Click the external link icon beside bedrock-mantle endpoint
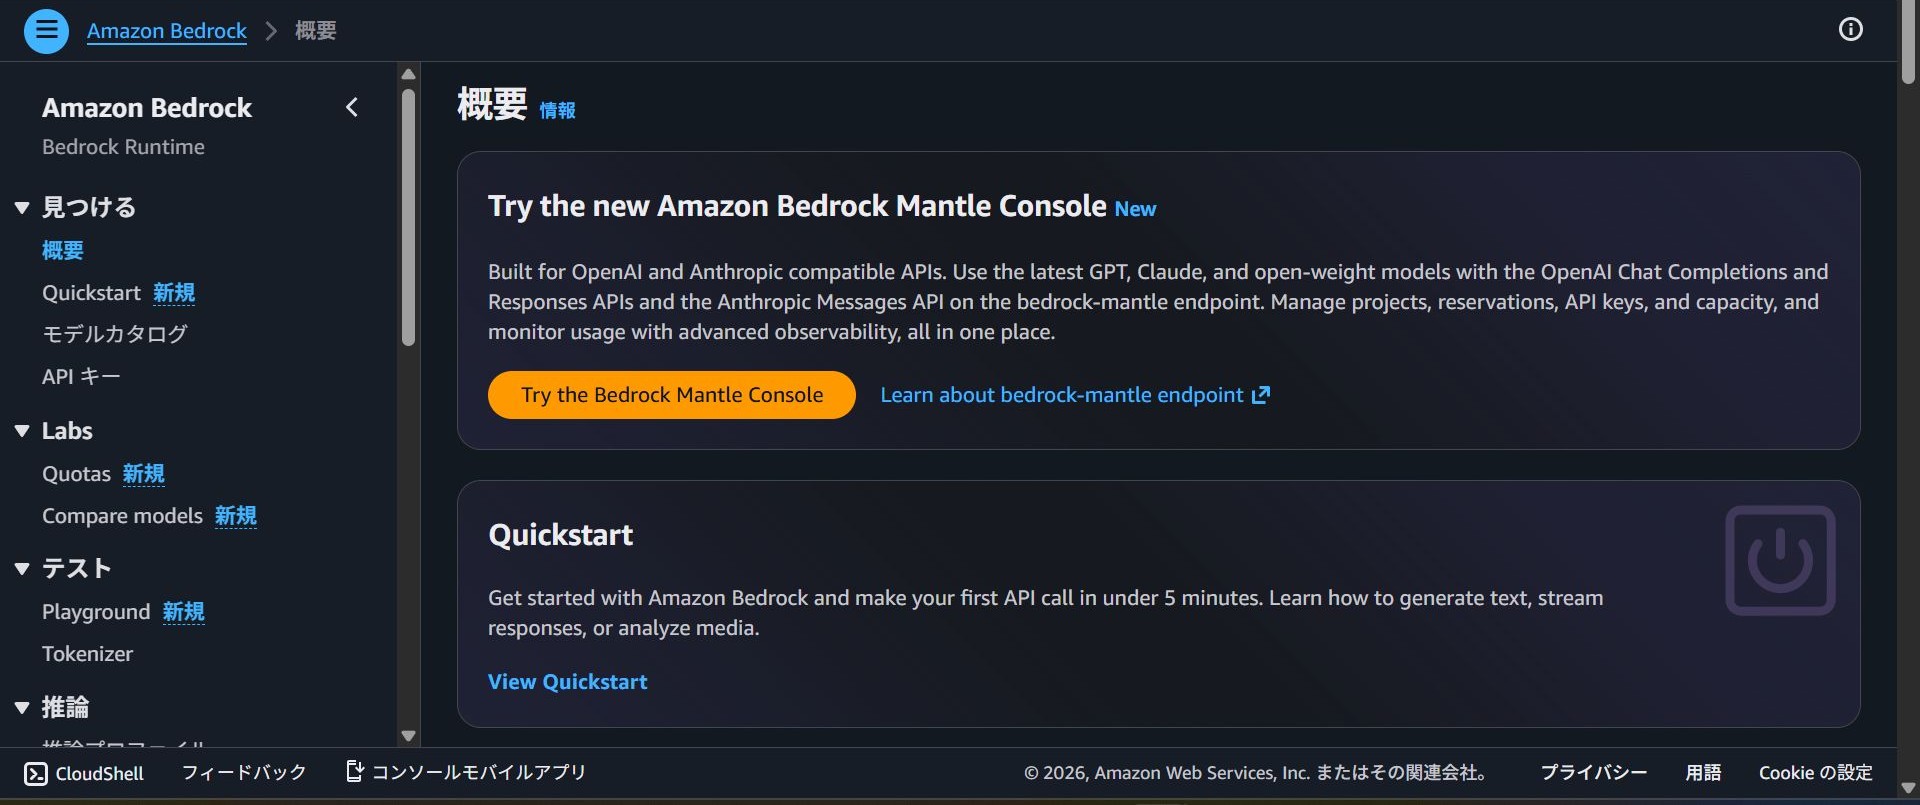1920x805 pixels. (x=1261, y=395)
